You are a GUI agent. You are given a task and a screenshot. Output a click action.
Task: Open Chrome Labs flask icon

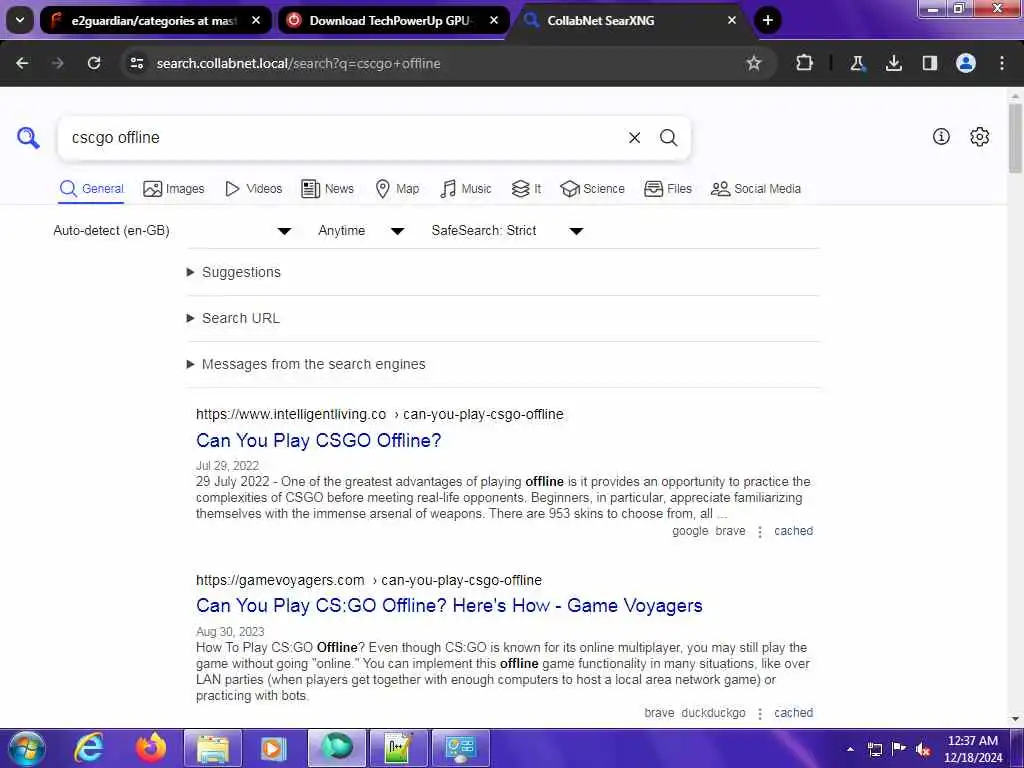click(857, 63)
